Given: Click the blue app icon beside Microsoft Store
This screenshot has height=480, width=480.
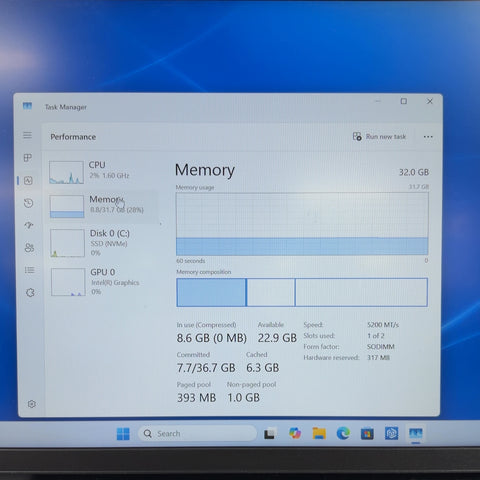Looking at the screenshot, I should [x=391, y=434].
